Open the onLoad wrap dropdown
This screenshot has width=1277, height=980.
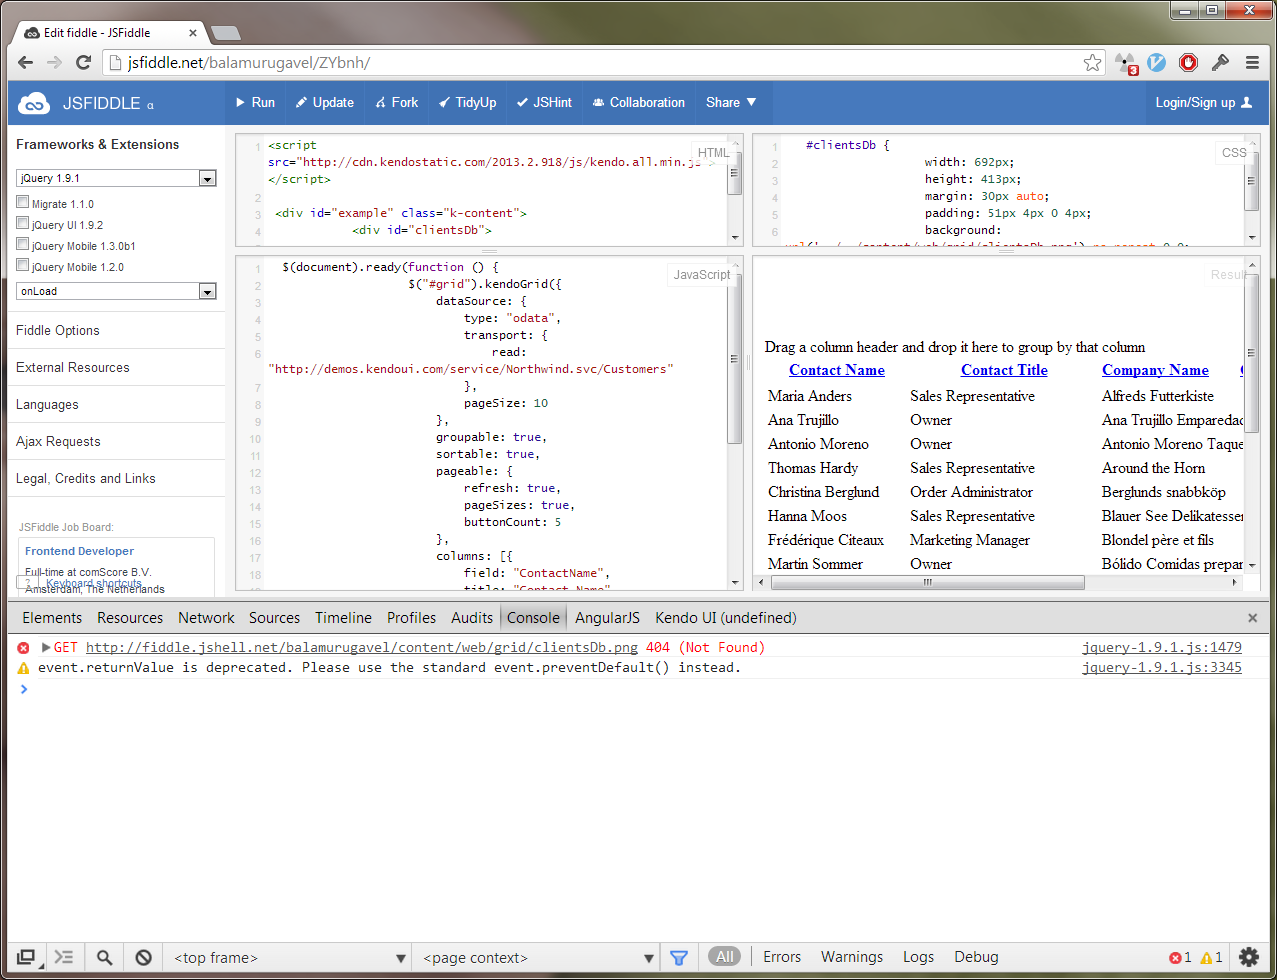tap(116, 291)
